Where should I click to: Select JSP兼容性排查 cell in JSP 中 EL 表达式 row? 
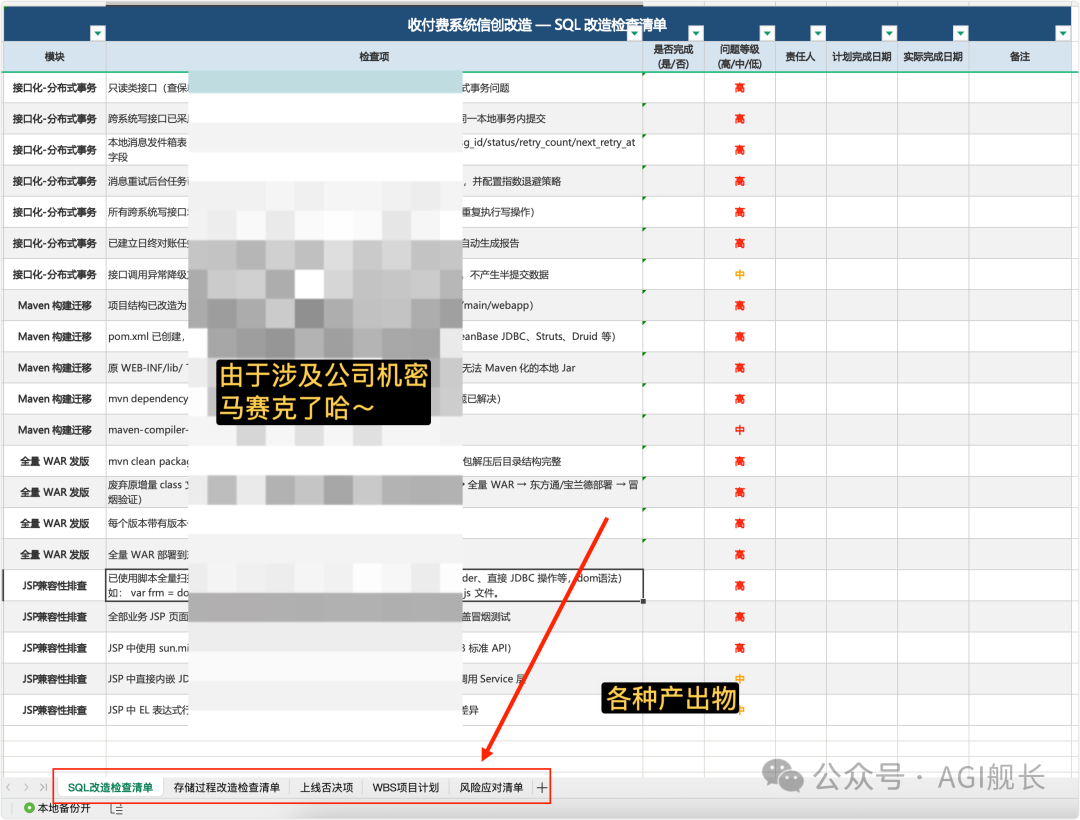tap(54, 710)
